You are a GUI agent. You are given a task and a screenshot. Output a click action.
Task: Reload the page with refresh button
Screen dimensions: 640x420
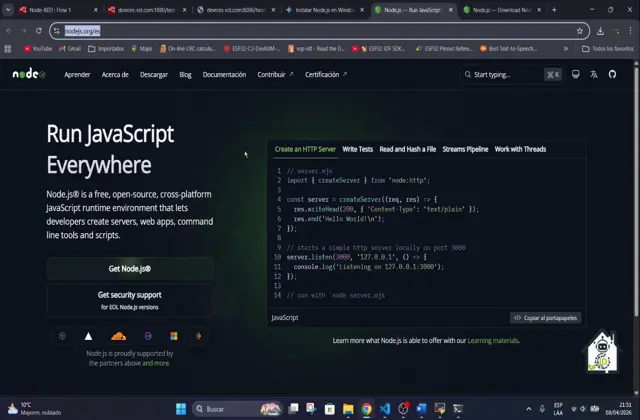point(39,31)
